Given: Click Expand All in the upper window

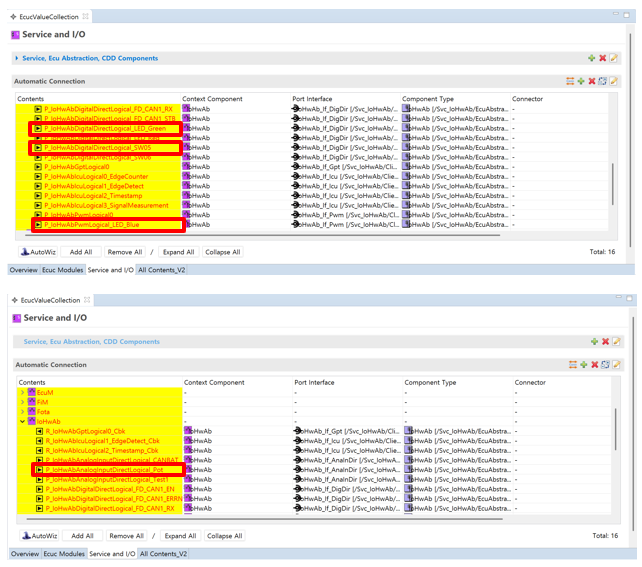Looking at the screenshot, I should point(179,252).
